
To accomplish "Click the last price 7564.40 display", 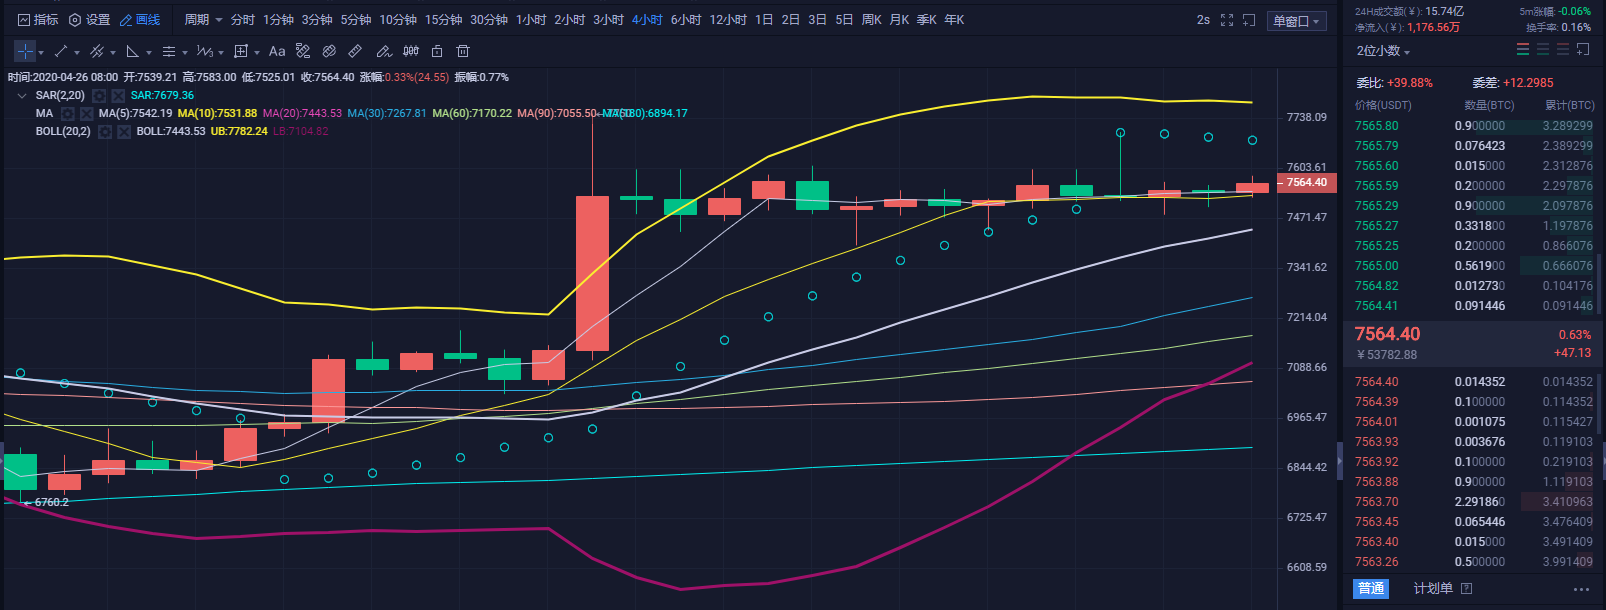I will pyautogui.click(x=1387, y=334).
